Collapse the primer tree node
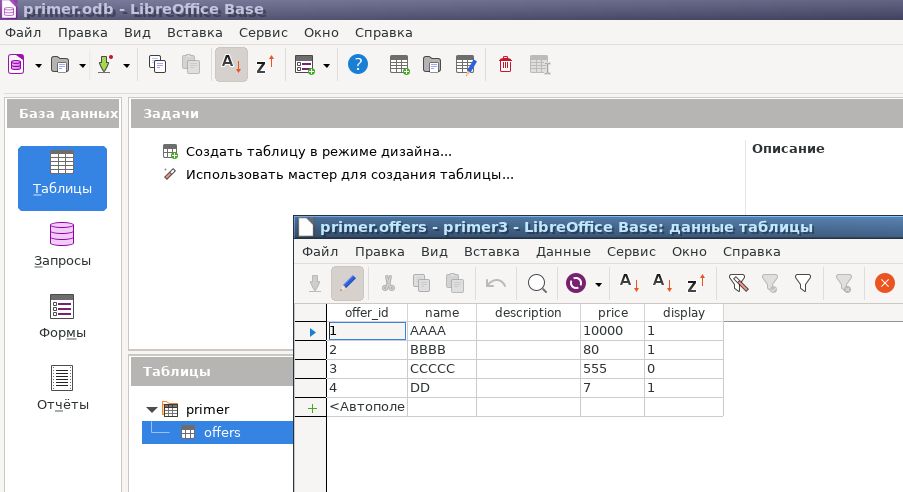 pos(151,410)
